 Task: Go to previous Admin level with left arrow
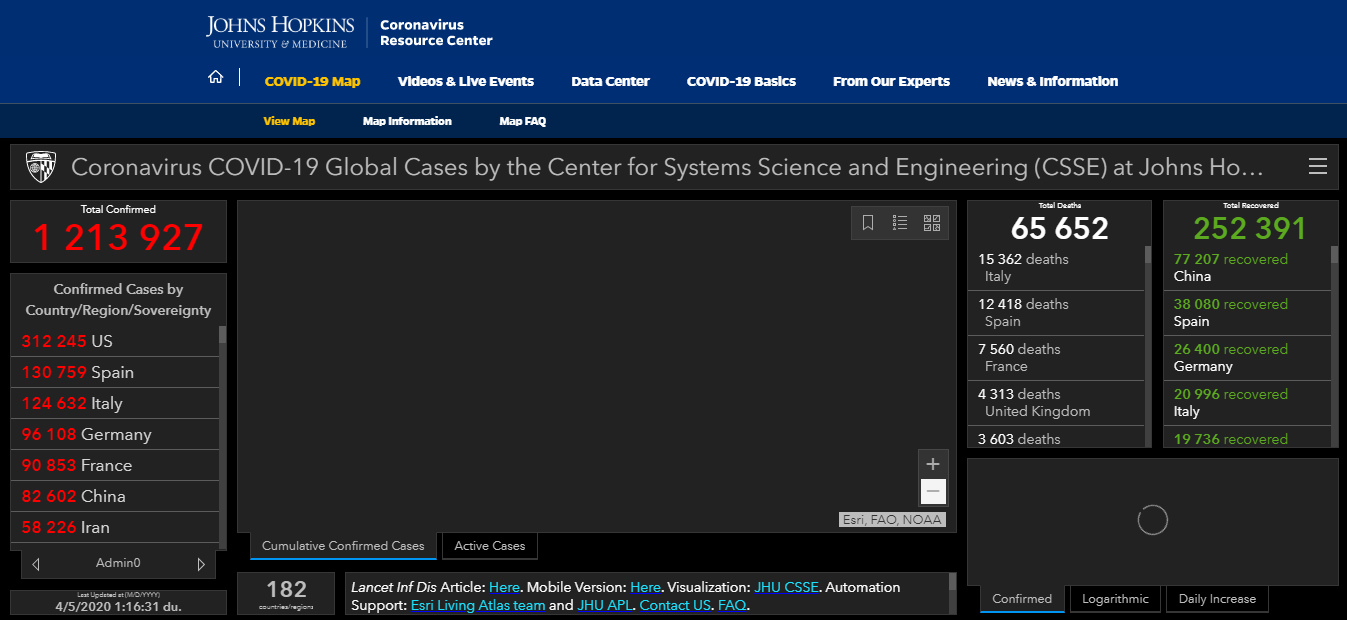click(x=36, y=564)
